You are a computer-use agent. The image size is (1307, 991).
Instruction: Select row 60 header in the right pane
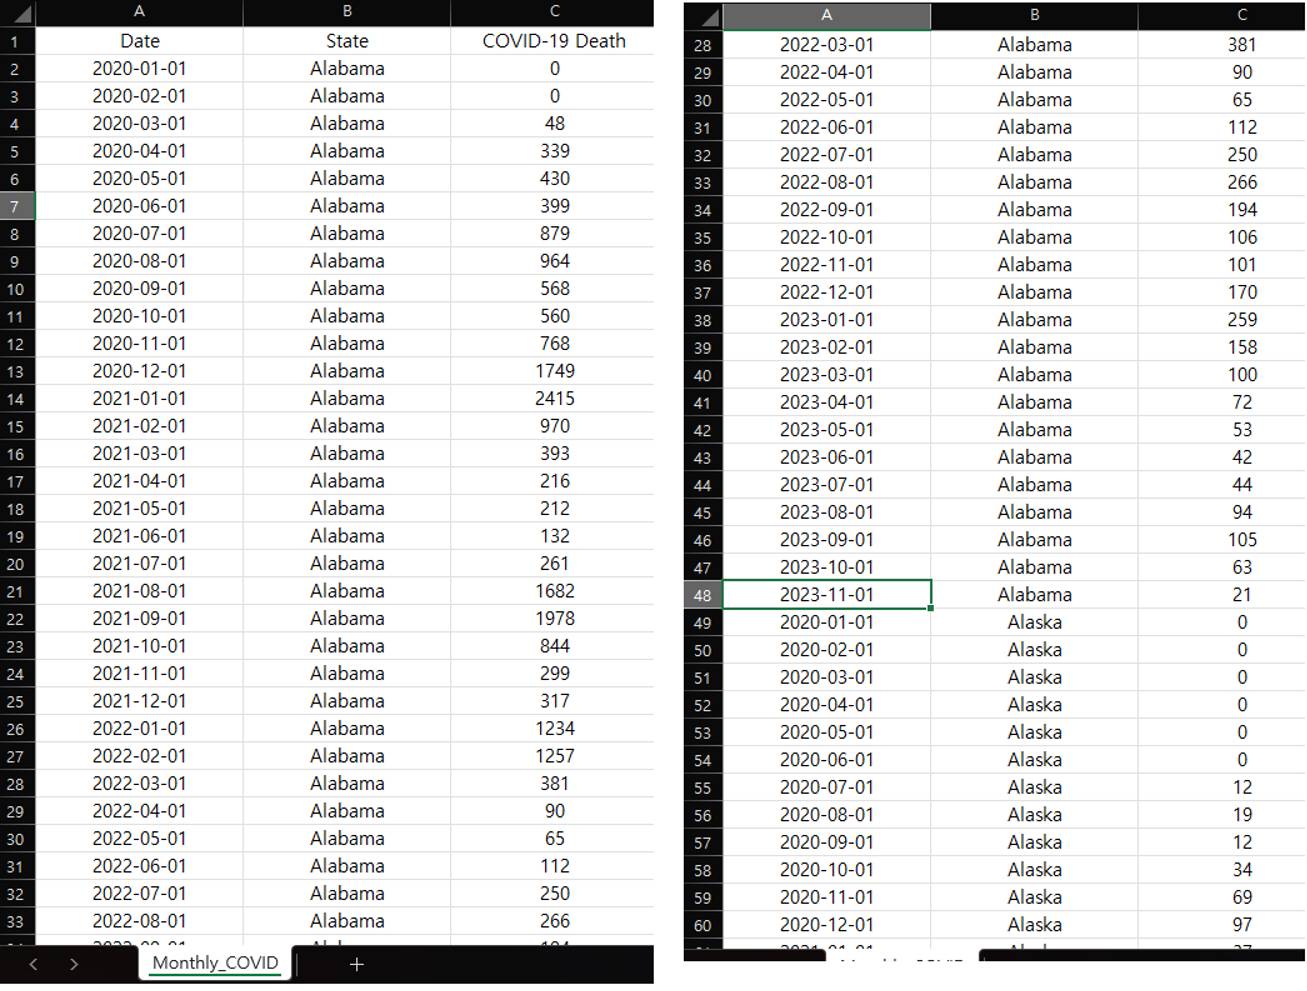[702, 924]
